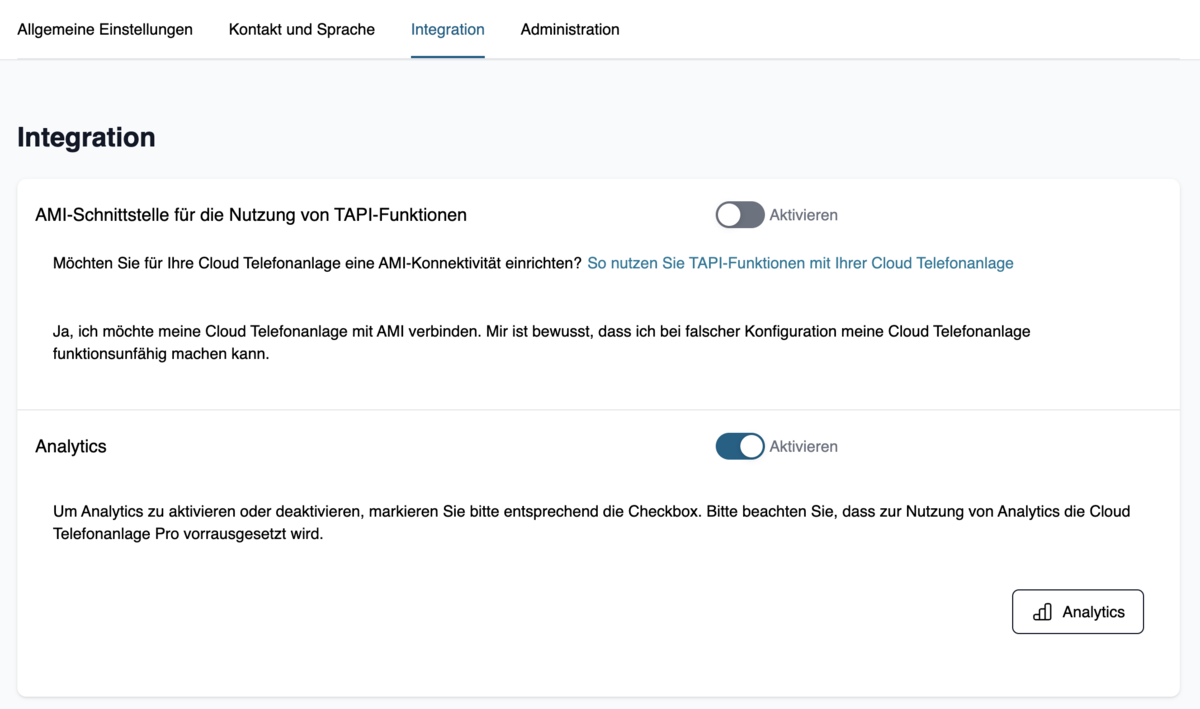Click the Analytics button

[1078, 612]
